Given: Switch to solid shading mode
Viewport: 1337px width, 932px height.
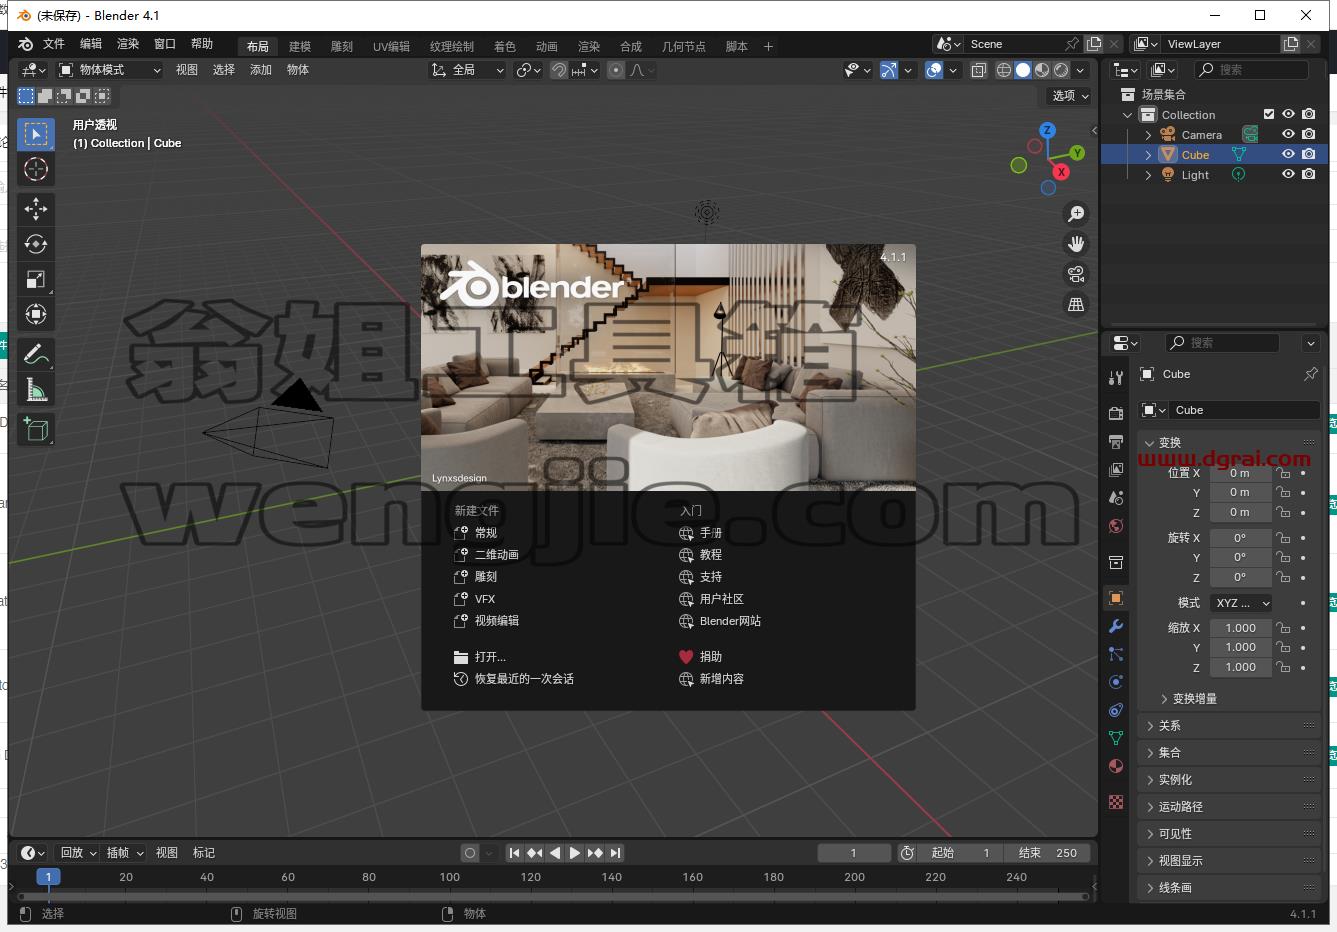Looking at the screenshot, I should 1023,70.
